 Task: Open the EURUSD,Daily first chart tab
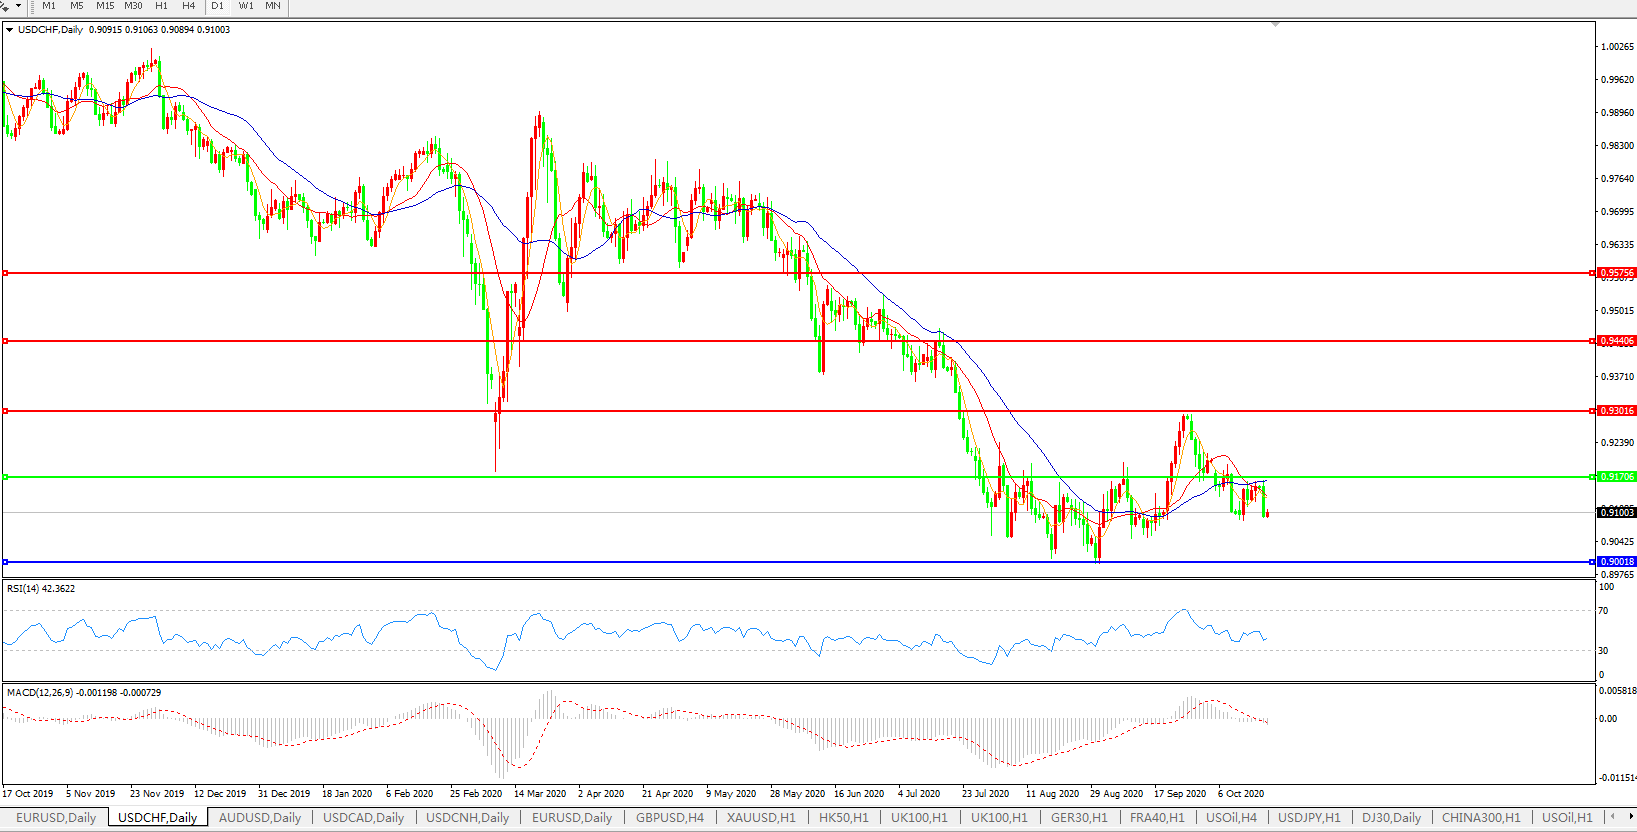click(x=56, y=818)
